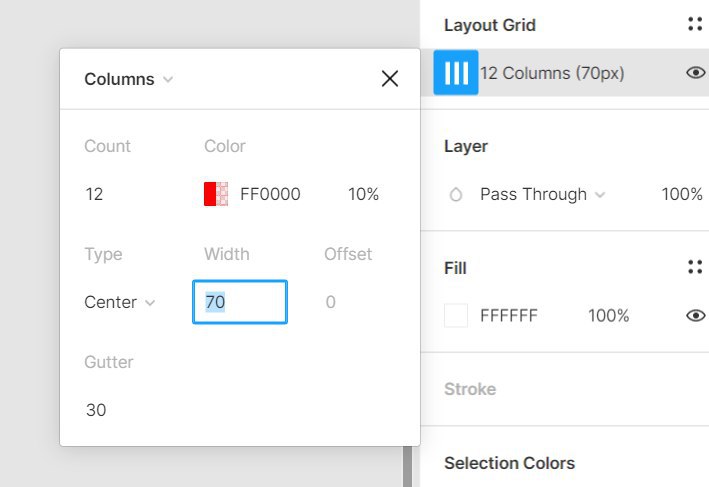The width and height of the screenshot is (709, 487).
Task: Click the Gutter field showing 30
Action: pyautogui.click(x=96, y=410)
